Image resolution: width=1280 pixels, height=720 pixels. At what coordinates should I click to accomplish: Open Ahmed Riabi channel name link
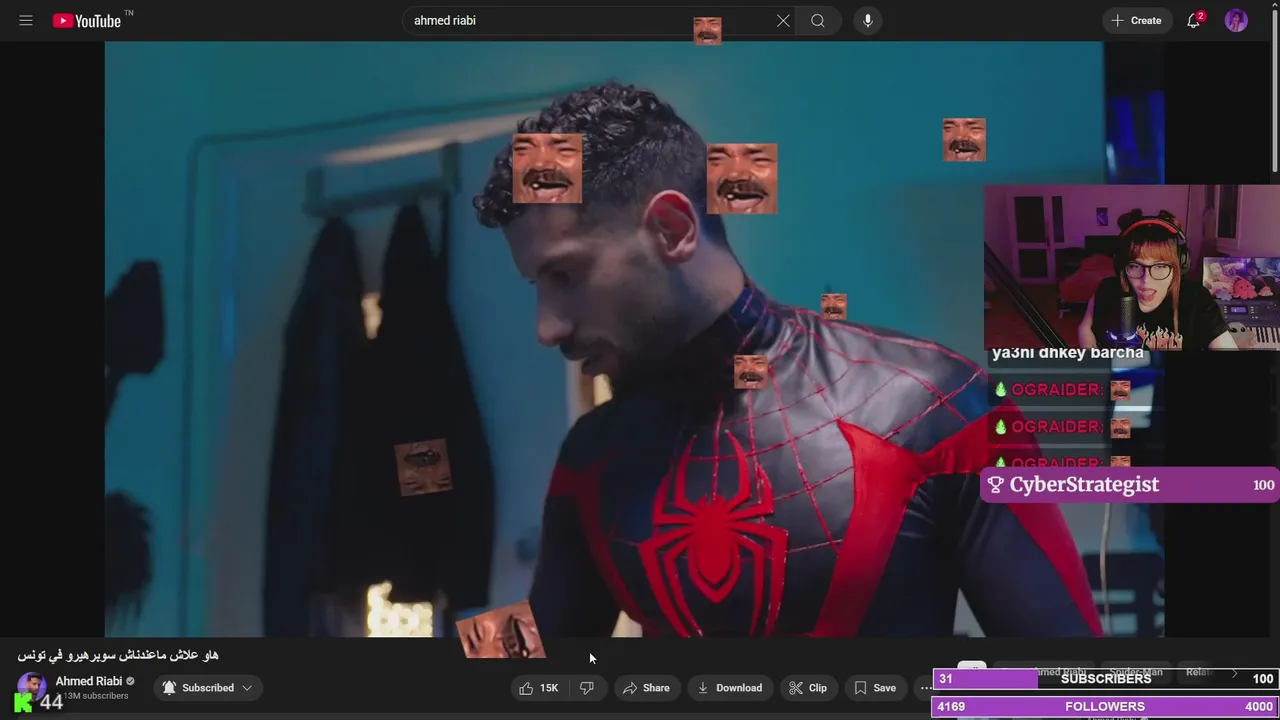pyautogui.click(x=89, y=681)
